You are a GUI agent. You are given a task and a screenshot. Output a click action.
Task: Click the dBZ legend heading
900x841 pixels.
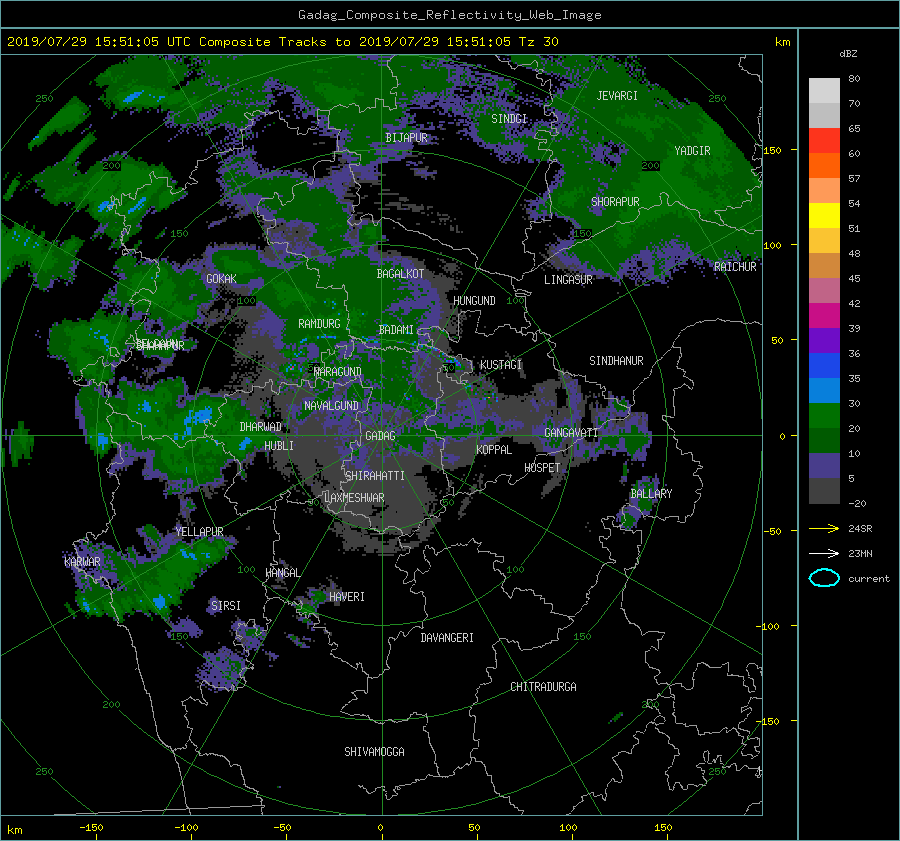pyautogui.click(x=848, y=54)
